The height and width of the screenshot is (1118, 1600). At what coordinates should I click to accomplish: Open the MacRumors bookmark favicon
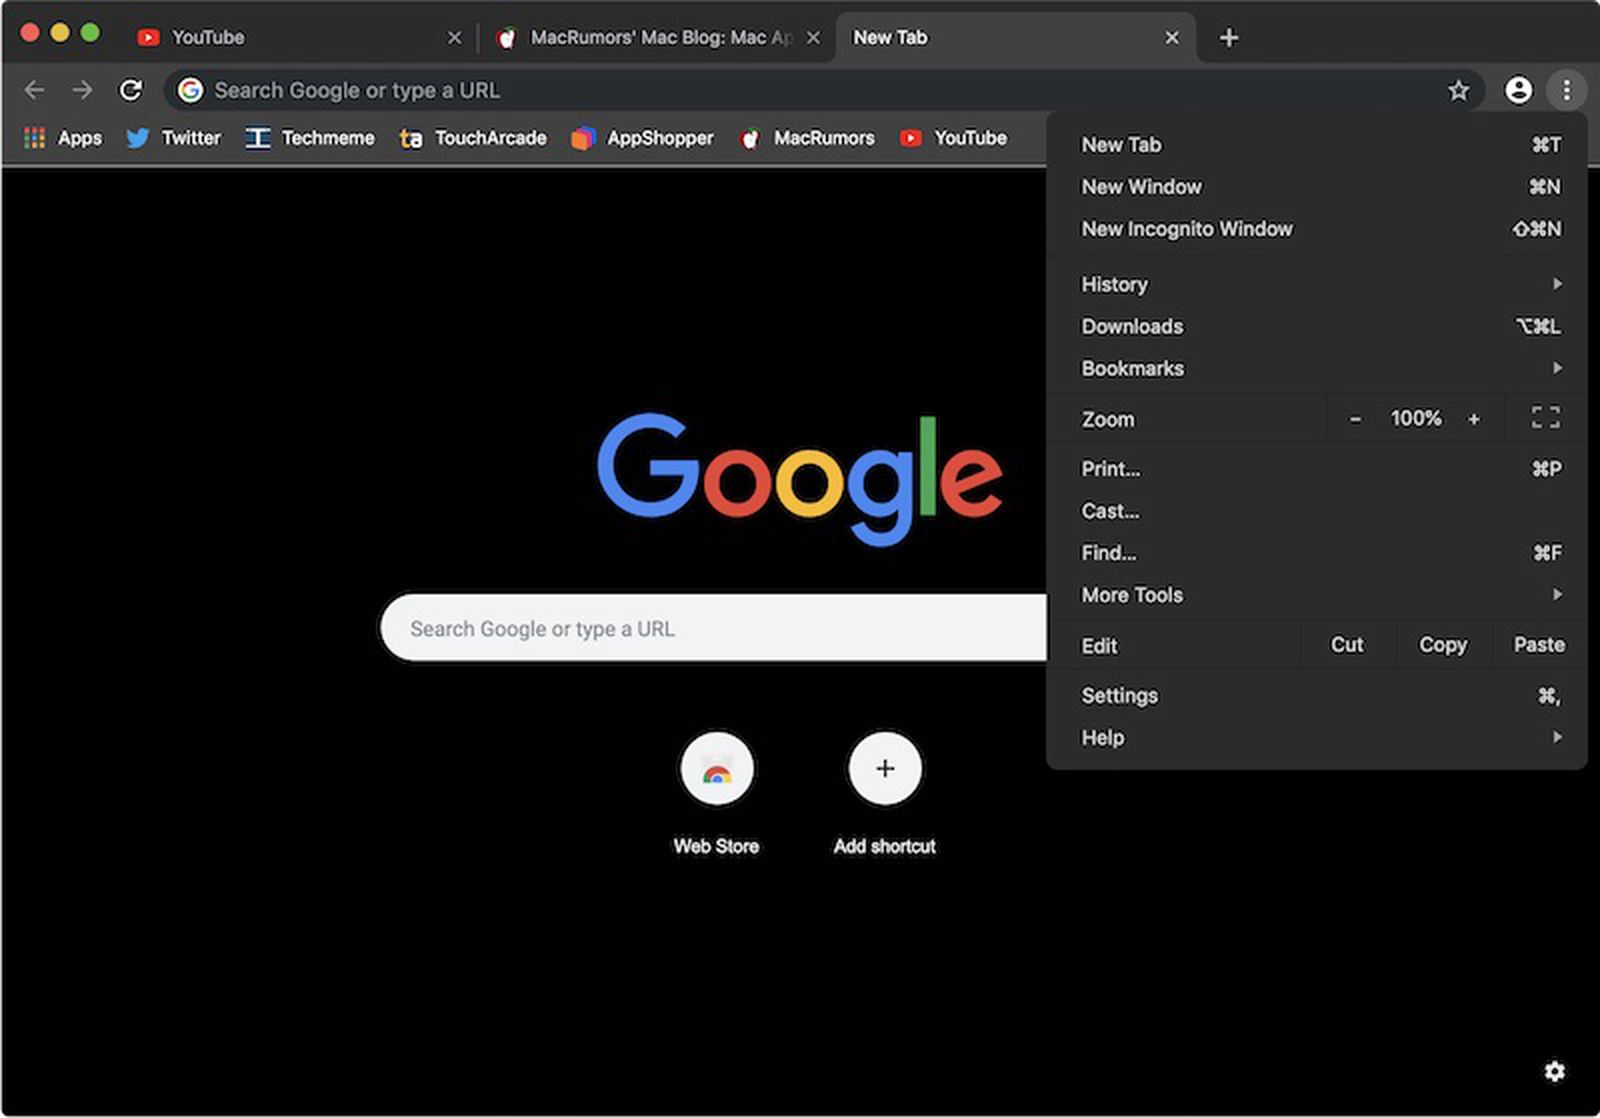coord(750,138)
